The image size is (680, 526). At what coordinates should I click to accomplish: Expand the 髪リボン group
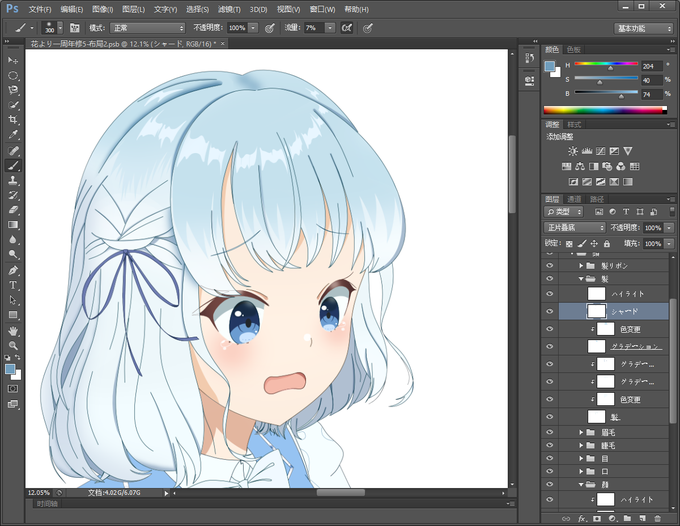(x=581, y=265)
